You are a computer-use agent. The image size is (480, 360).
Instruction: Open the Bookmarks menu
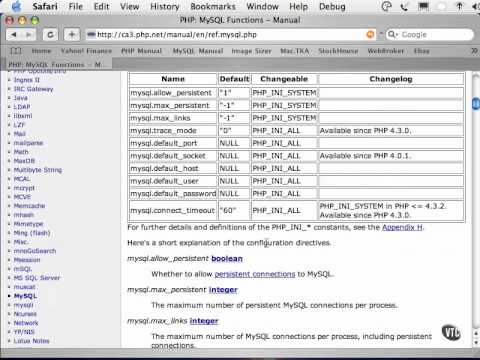213,6
